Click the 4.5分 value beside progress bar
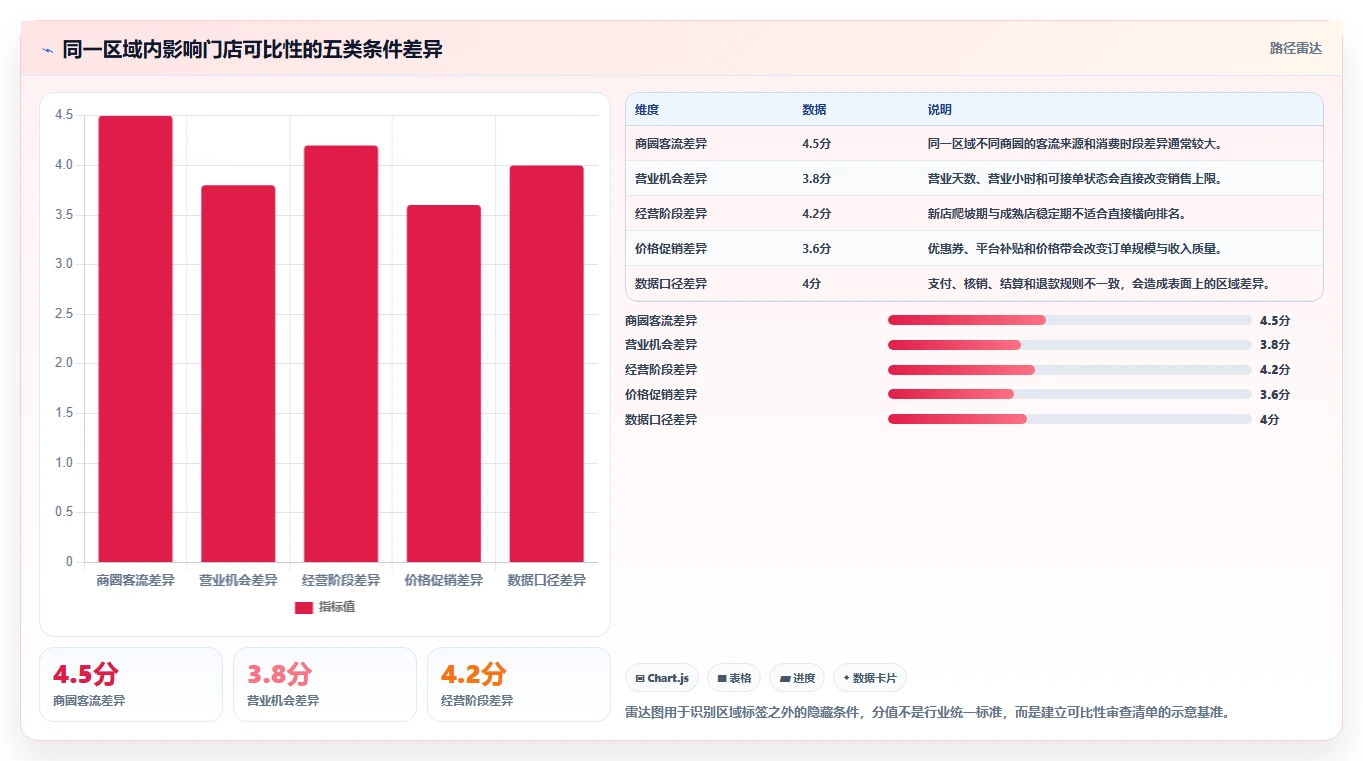 [1275, 320]
